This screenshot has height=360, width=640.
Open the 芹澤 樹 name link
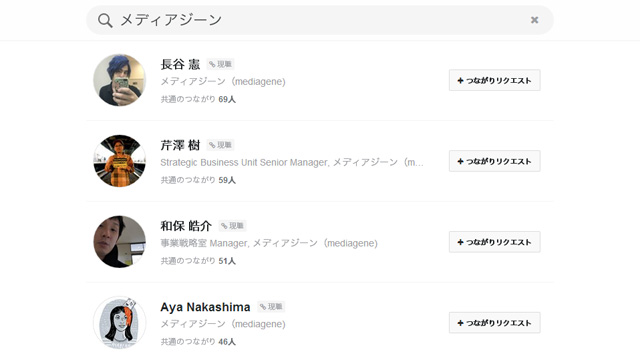[180, 145]
